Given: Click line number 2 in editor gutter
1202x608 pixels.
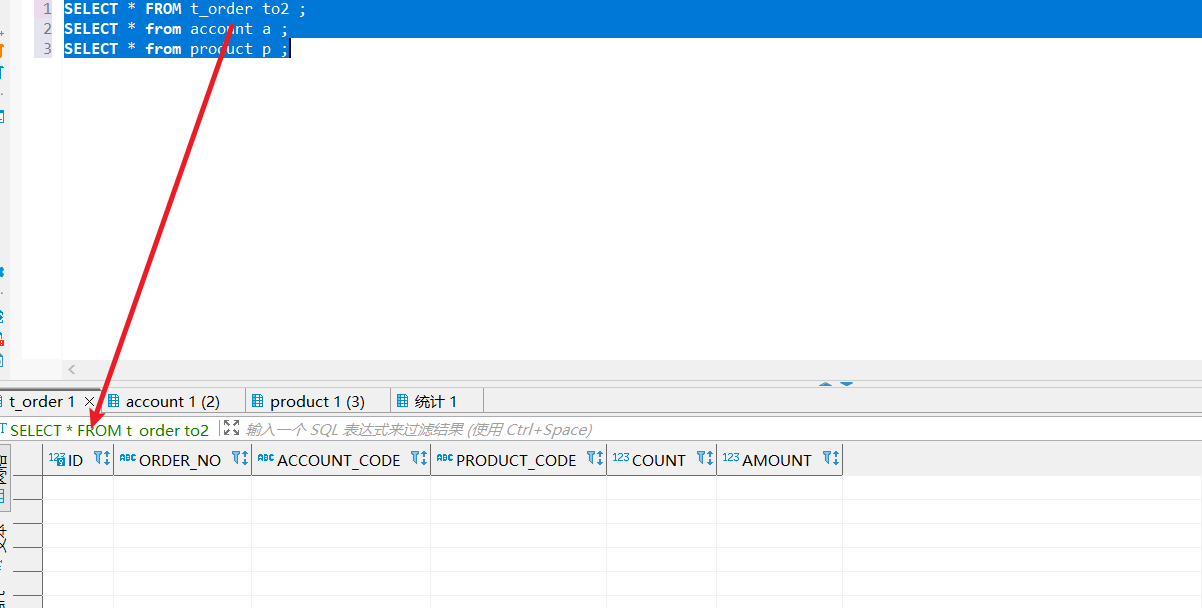Looking at the screenshot, I should [47, 29].
